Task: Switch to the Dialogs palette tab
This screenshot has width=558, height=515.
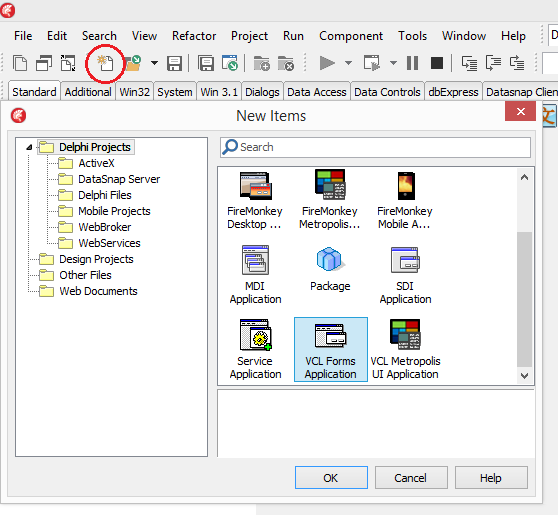Action: click(x=262, y=91)
